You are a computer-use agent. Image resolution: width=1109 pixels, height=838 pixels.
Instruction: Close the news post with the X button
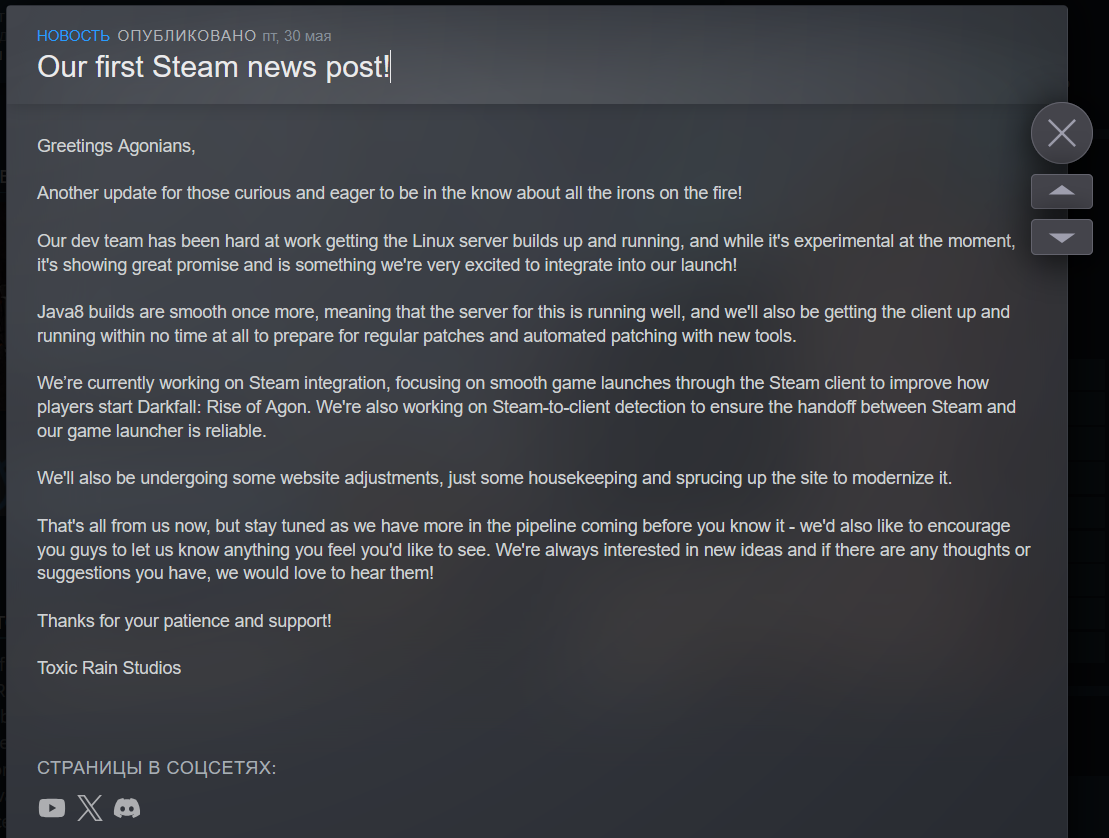[x=1062, y=133]
